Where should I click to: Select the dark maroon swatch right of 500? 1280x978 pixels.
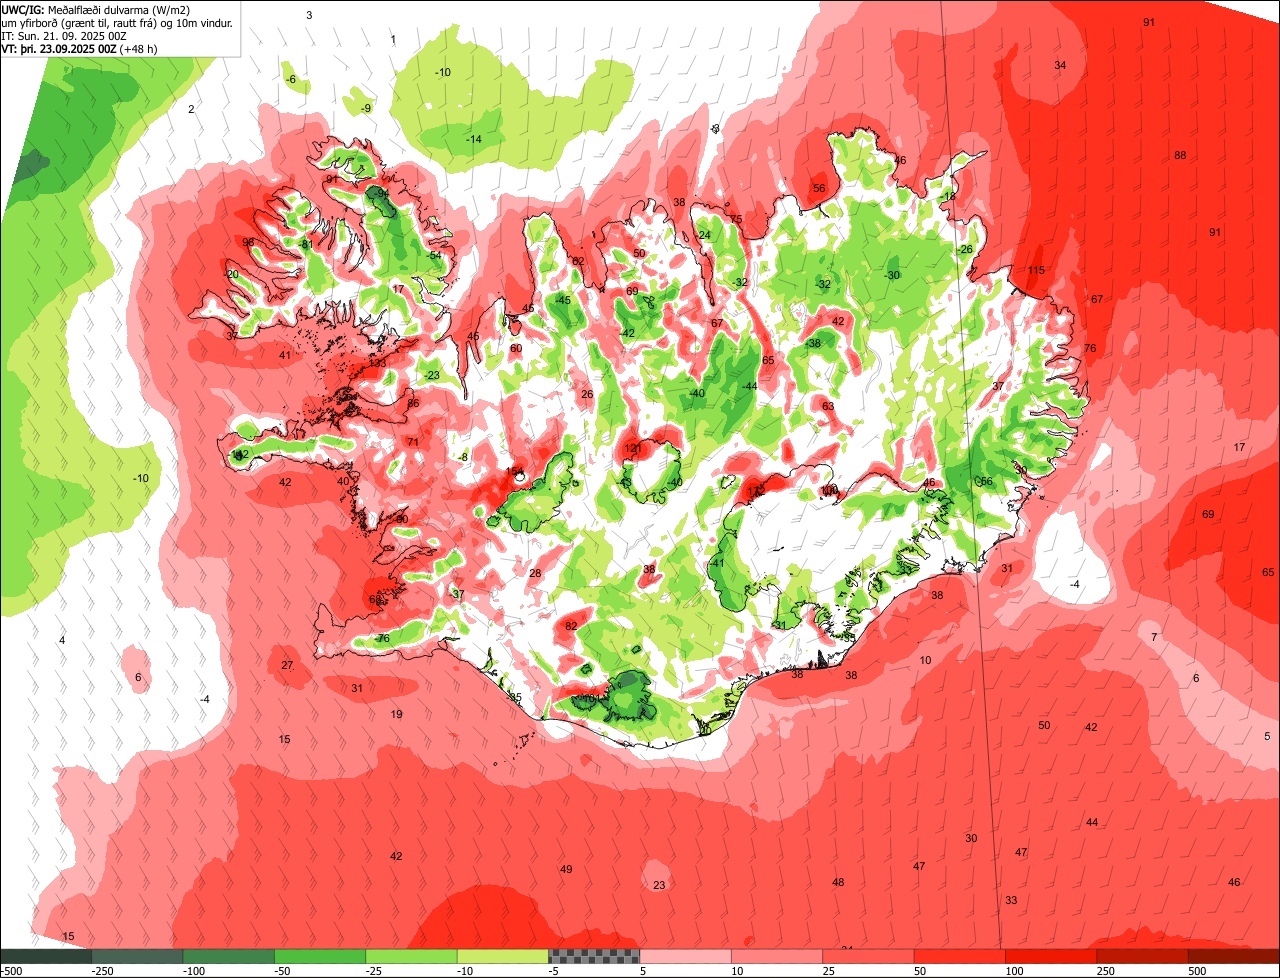(x=1234, y=957)
